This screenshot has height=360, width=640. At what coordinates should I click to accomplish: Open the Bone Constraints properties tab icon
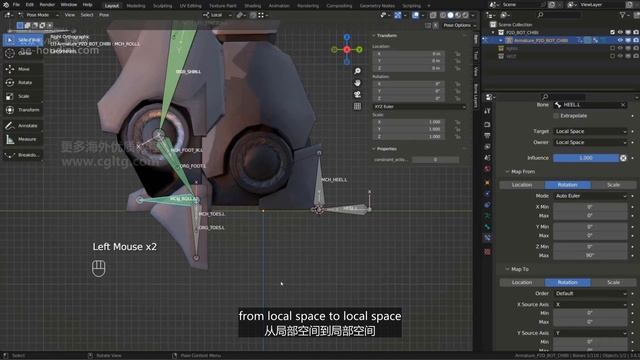tap(487, 238)
